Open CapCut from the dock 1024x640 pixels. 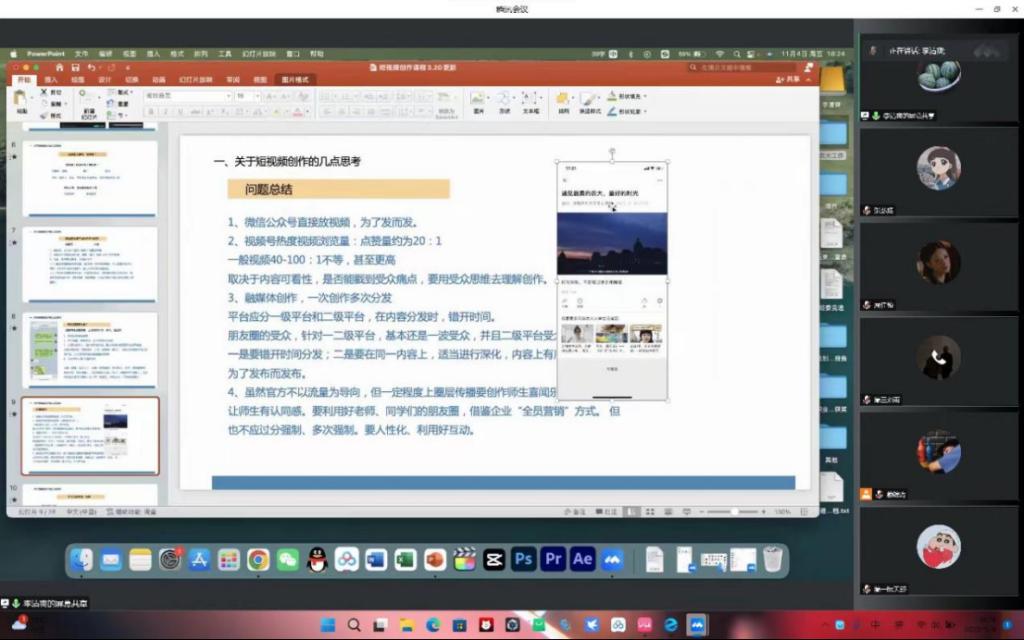[493, 560]
